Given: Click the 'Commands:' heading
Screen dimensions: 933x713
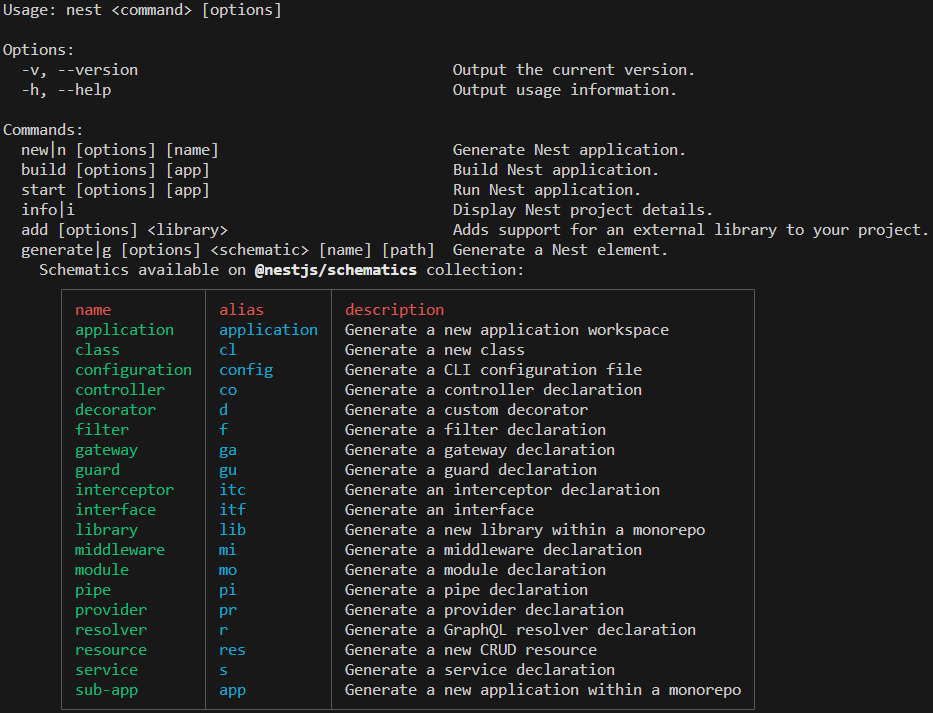Looking at the screenshot, I should pyautogui.click(x=43, y=130).
